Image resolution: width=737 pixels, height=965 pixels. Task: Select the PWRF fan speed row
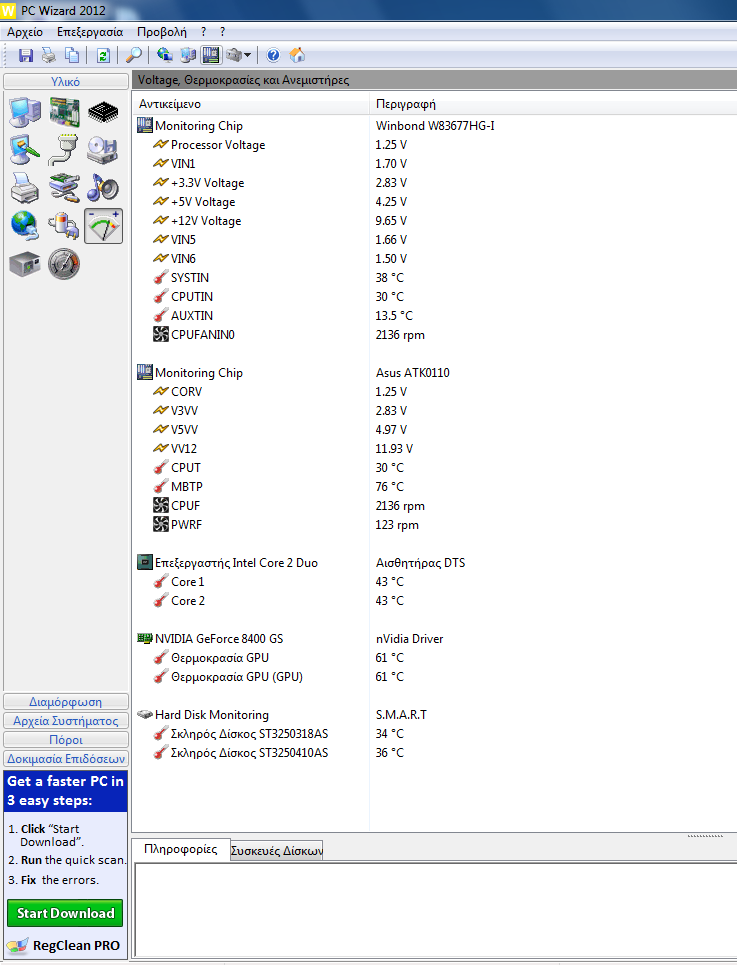point(434,525)
